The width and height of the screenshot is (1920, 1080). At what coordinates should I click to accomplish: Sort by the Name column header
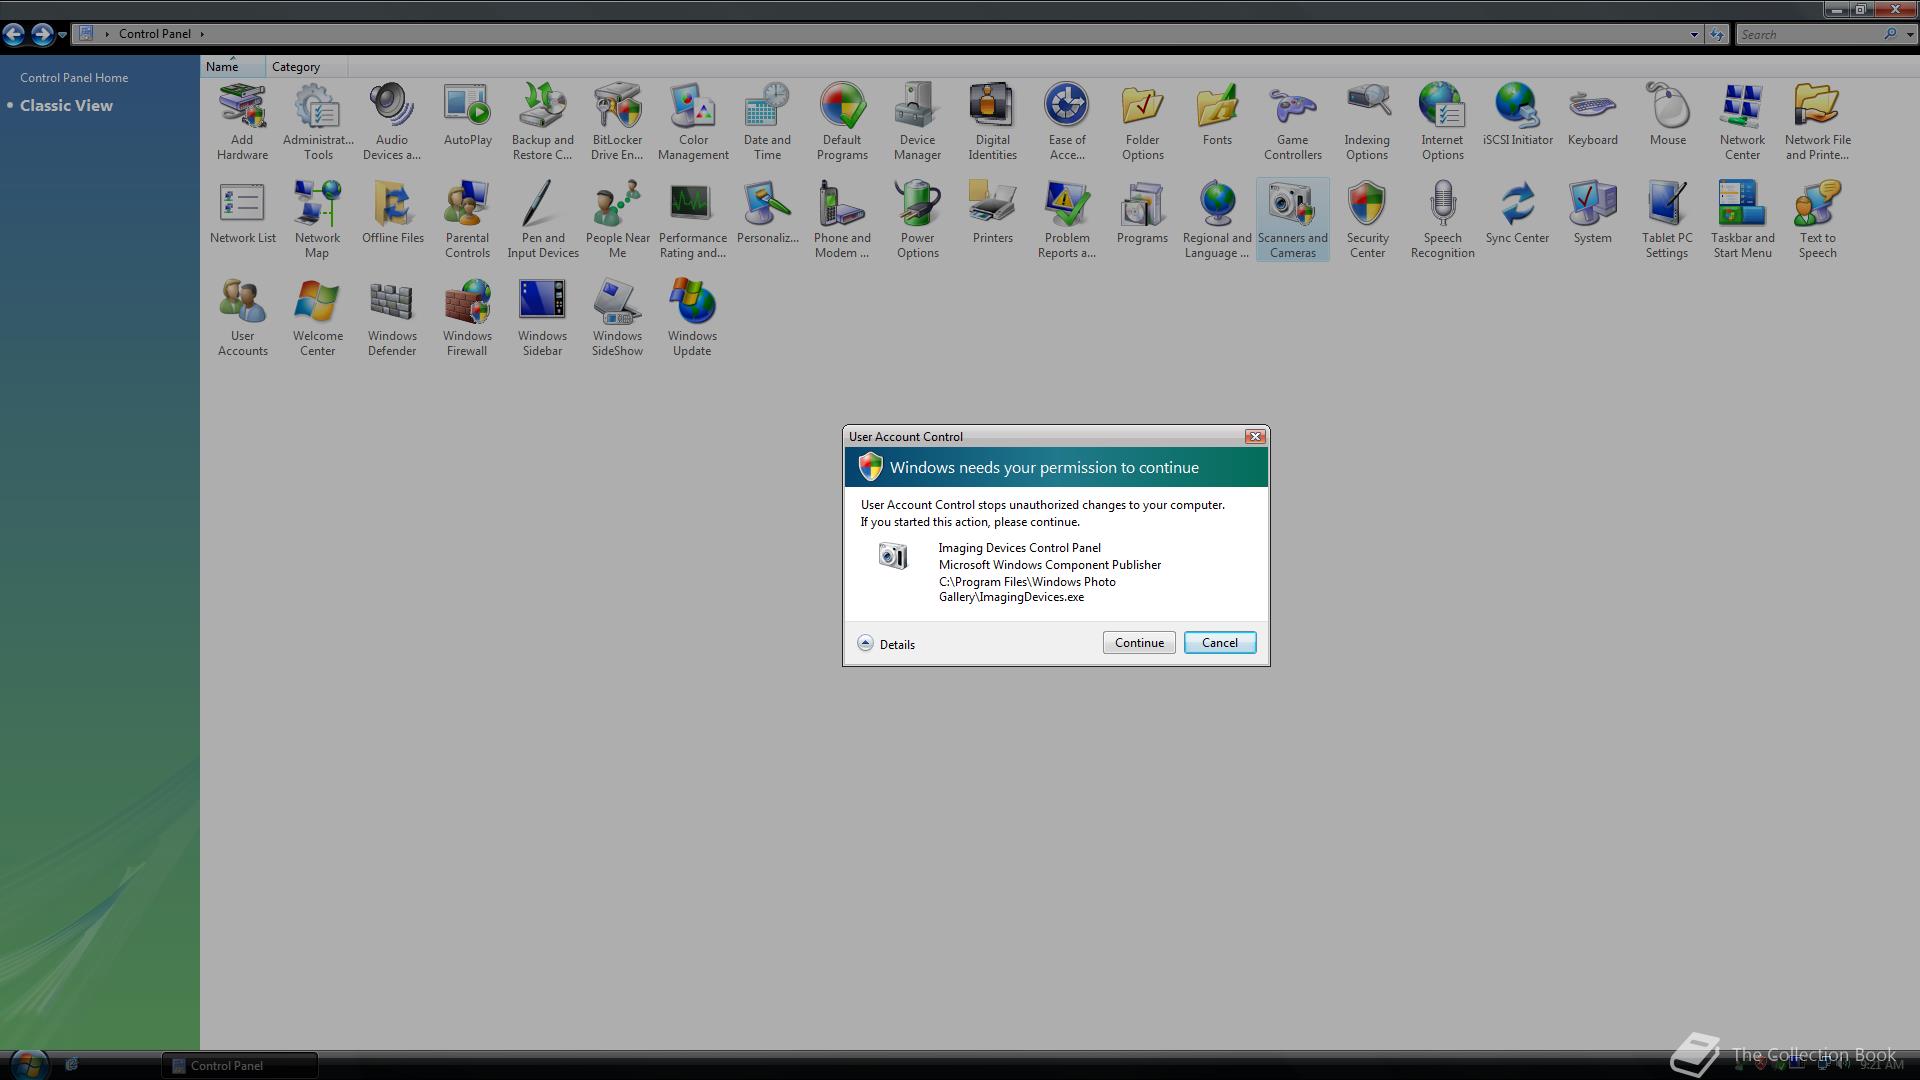[x=222, y=67]
